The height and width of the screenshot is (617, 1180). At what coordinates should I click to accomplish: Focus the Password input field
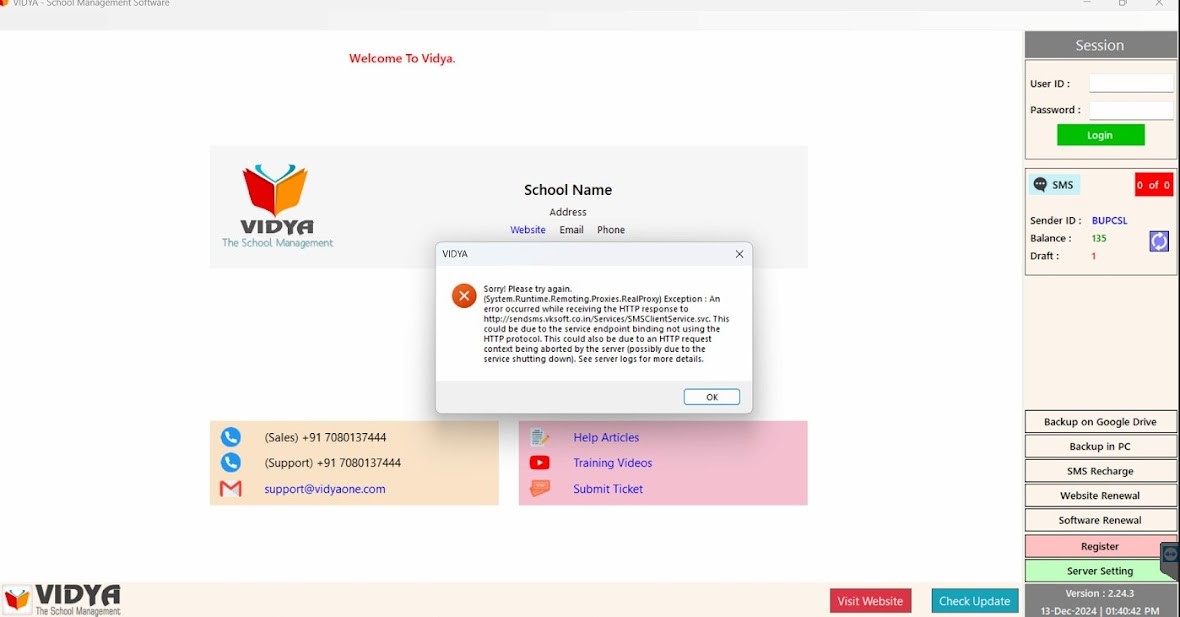1130,110
